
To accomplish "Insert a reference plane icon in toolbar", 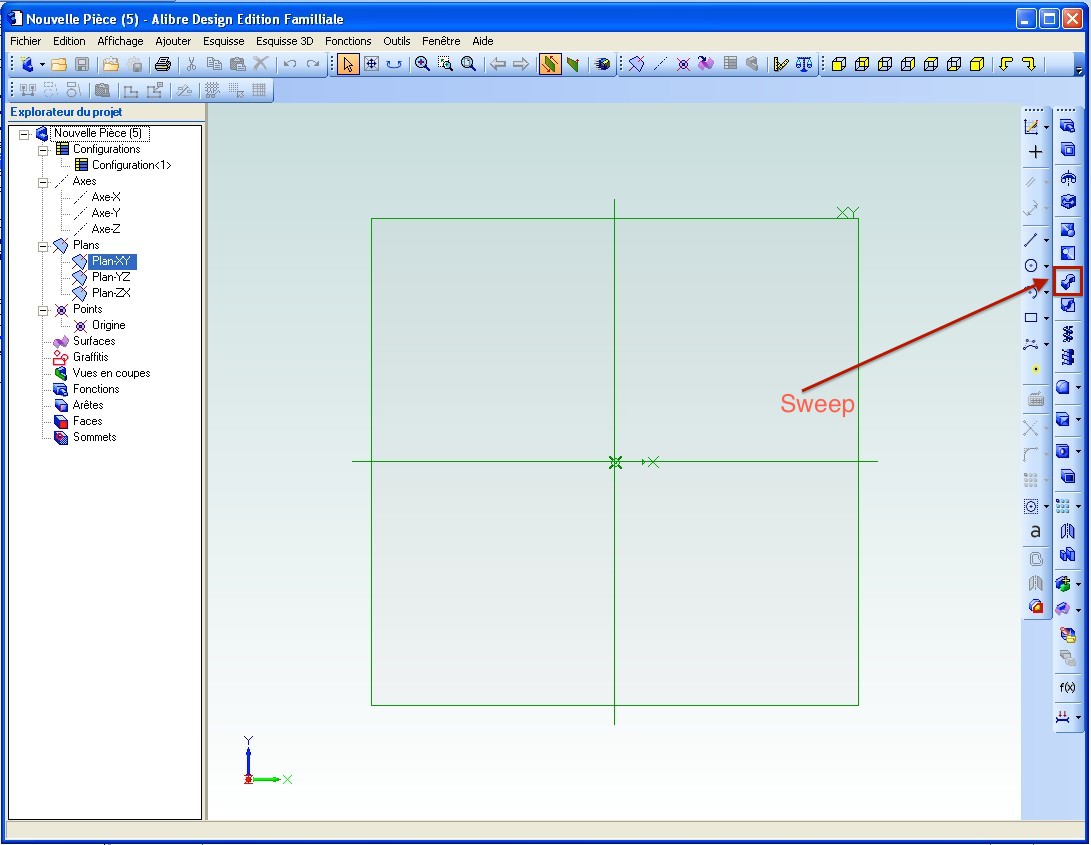I will [637, 64].
